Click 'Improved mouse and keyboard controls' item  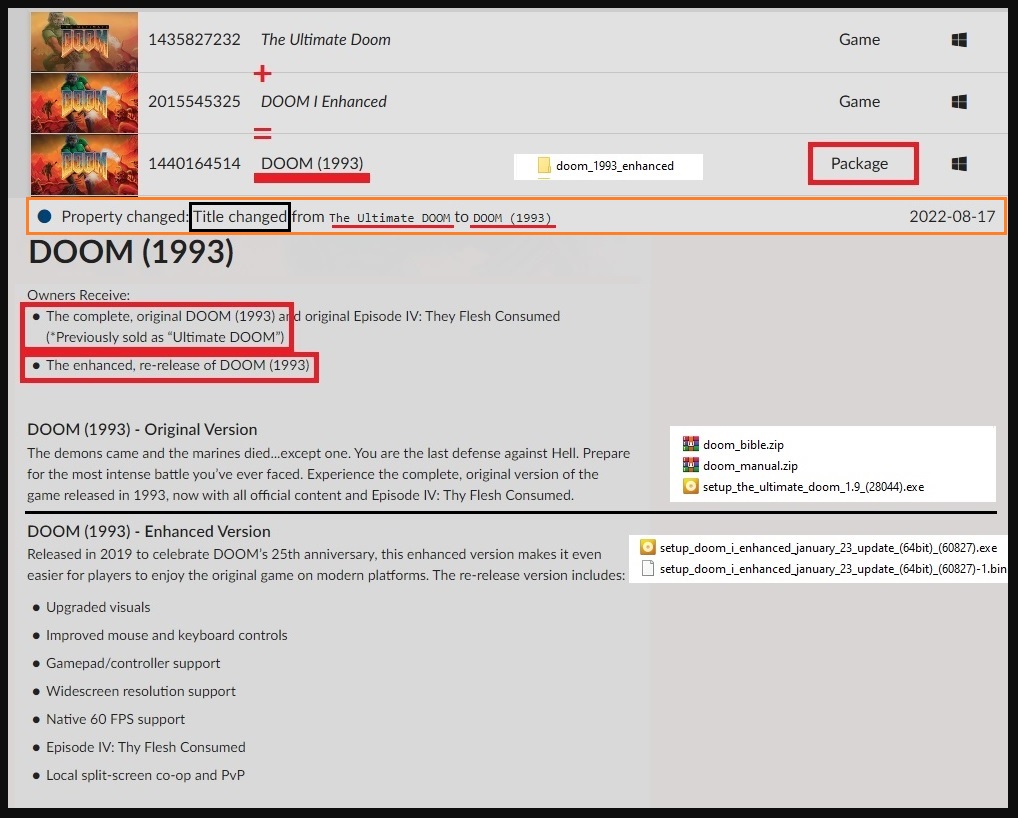coord(167,635)
